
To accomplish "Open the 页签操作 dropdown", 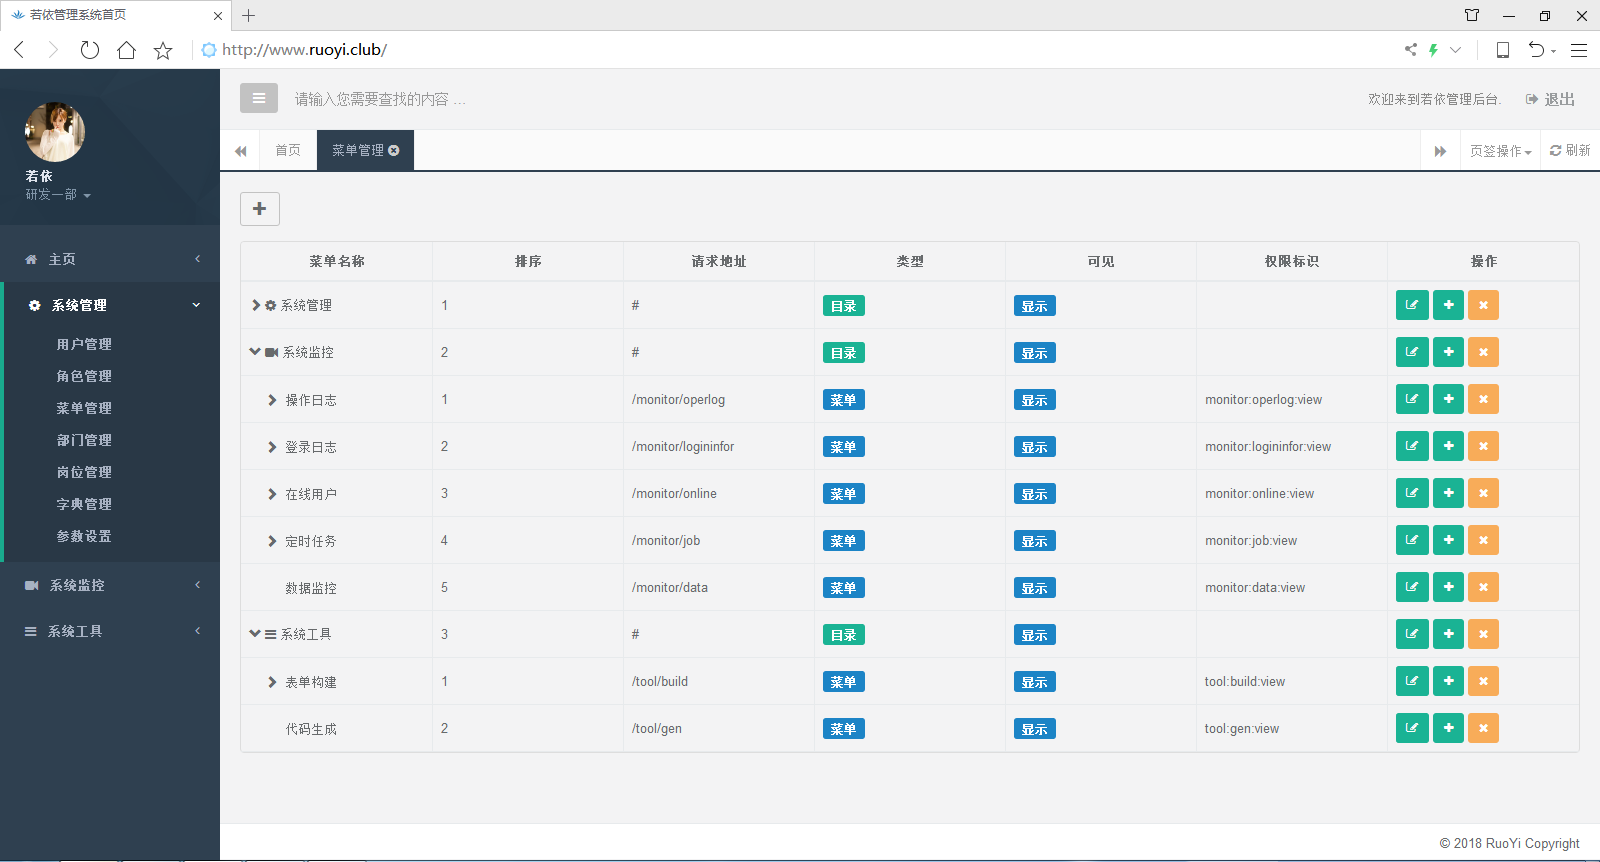I will click(1500, 151).
